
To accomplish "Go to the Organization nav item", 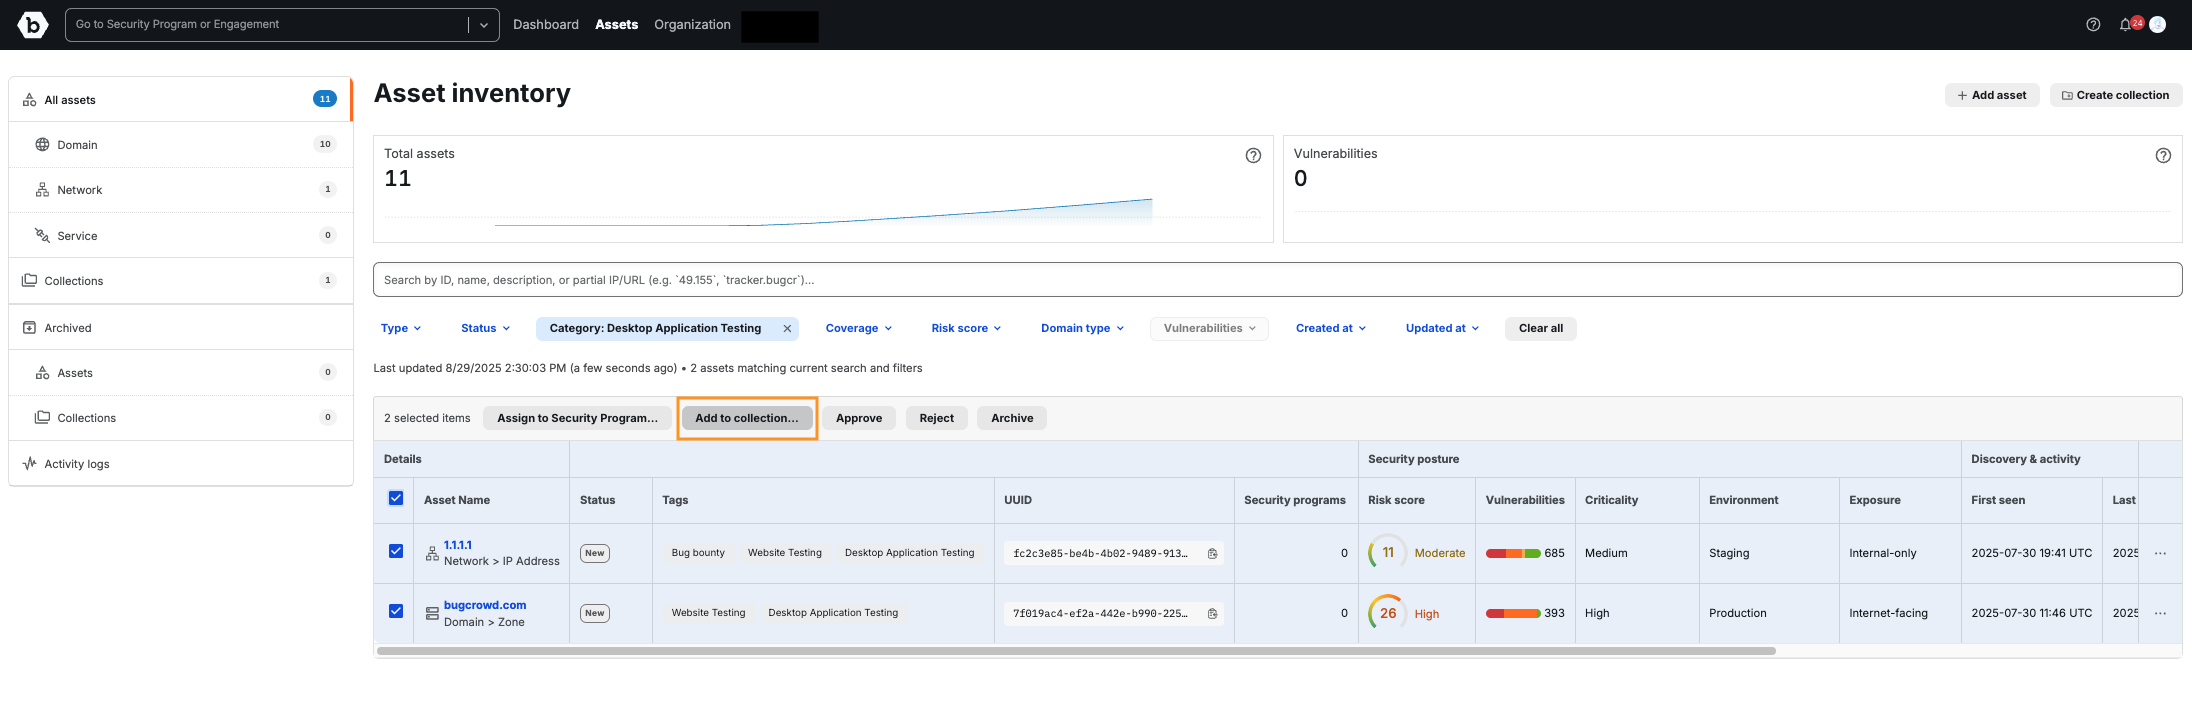I will pyautogui.click(x=692, y=25).
